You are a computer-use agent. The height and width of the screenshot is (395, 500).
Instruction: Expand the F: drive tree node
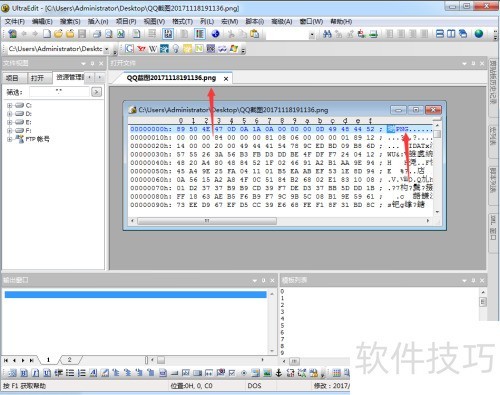pos(9,130)
